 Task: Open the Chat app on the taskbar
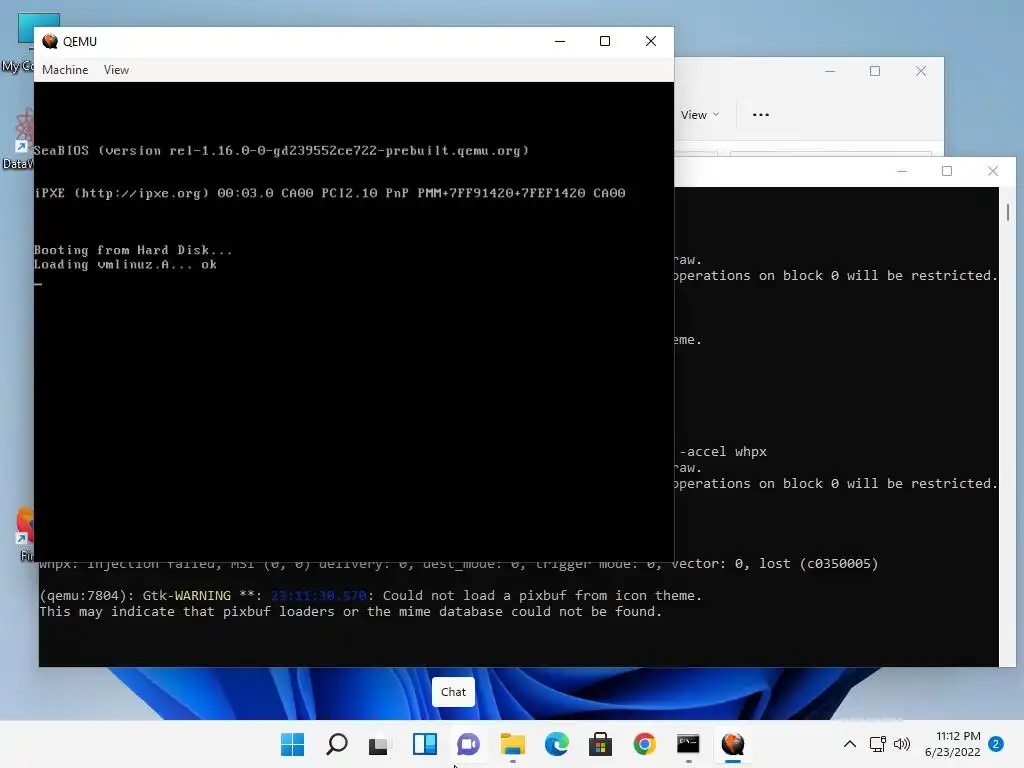[468, 744]
